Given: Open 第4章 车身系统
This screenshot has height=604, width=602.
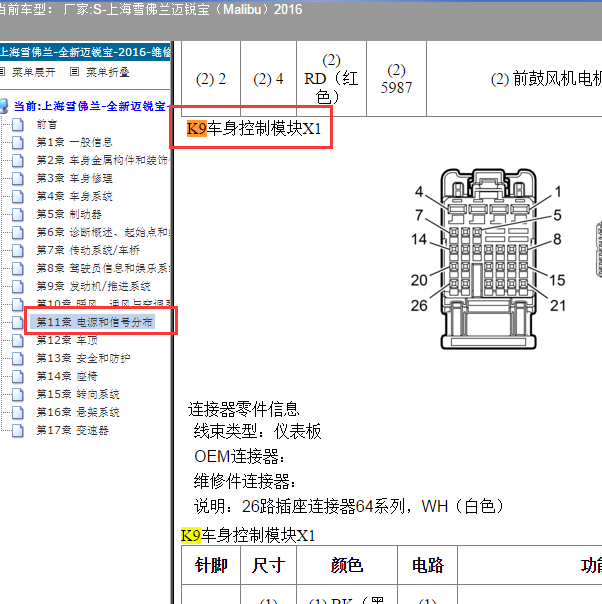Looking at the screenshot, I should tap(74, 196).
